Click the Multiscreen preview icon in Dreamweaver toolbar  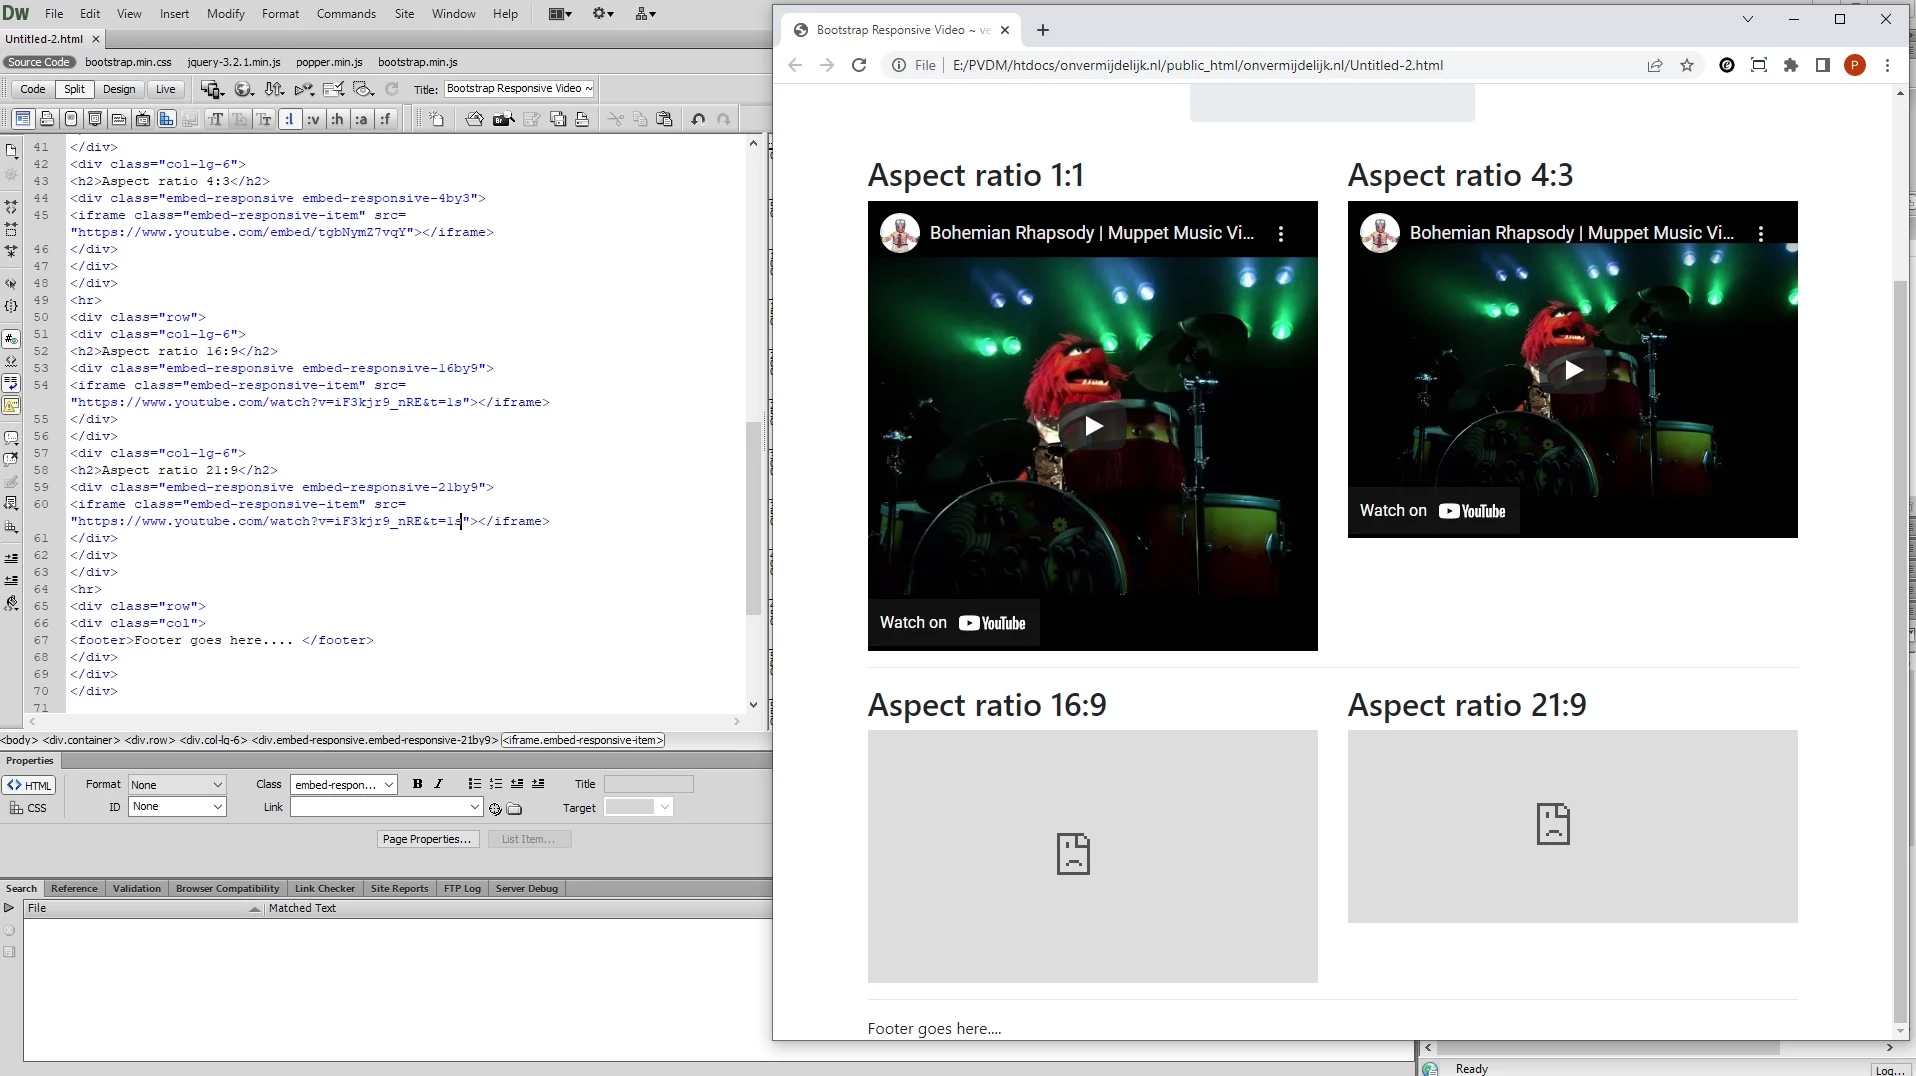pos(211,89)
